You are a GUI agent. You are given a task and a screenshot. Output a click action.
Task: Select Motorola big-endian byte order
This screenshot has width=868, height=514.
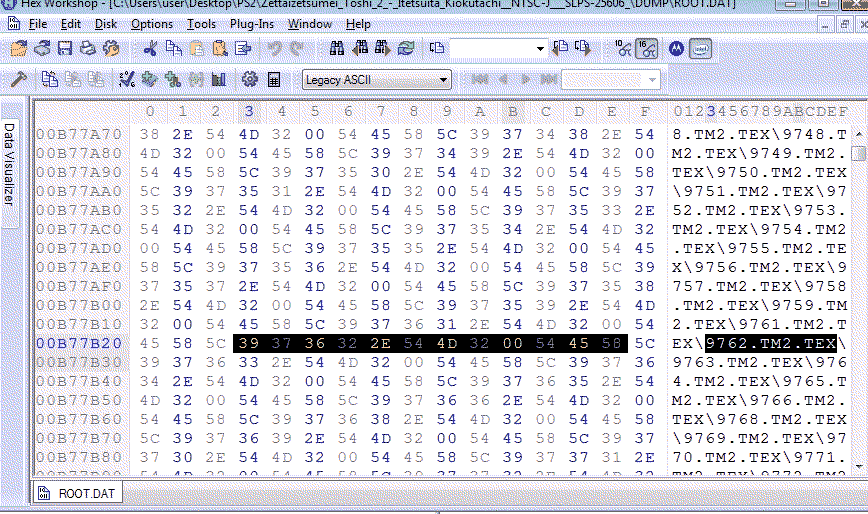coord(676,49)
